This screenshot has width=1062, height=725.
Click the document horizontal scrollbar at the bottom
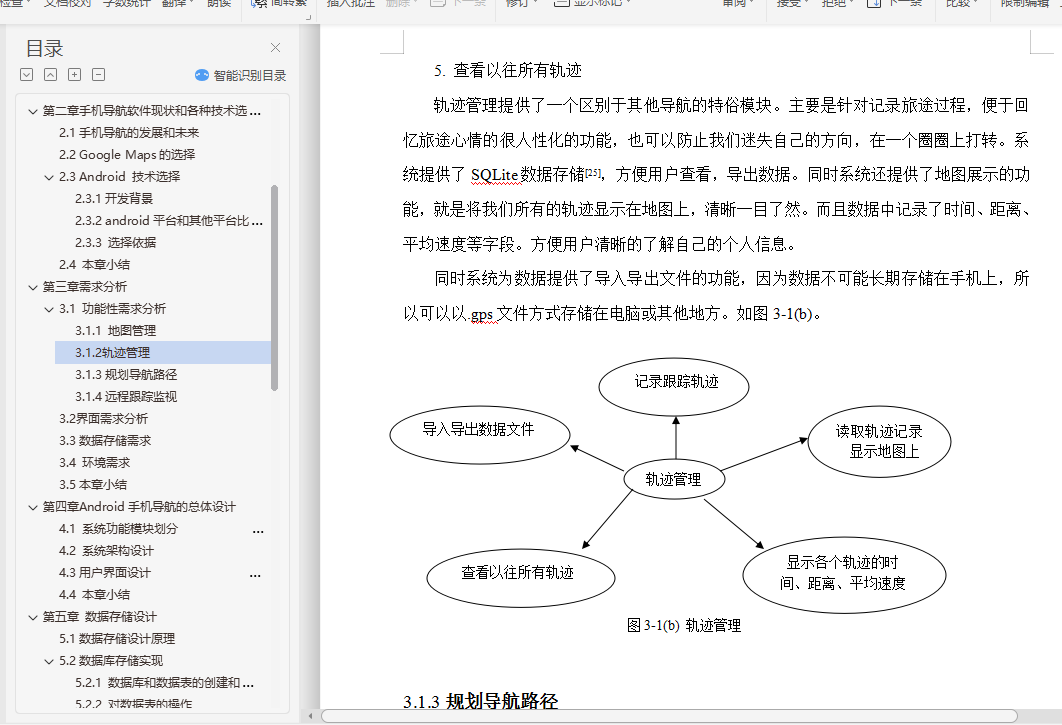coord(669,716)
